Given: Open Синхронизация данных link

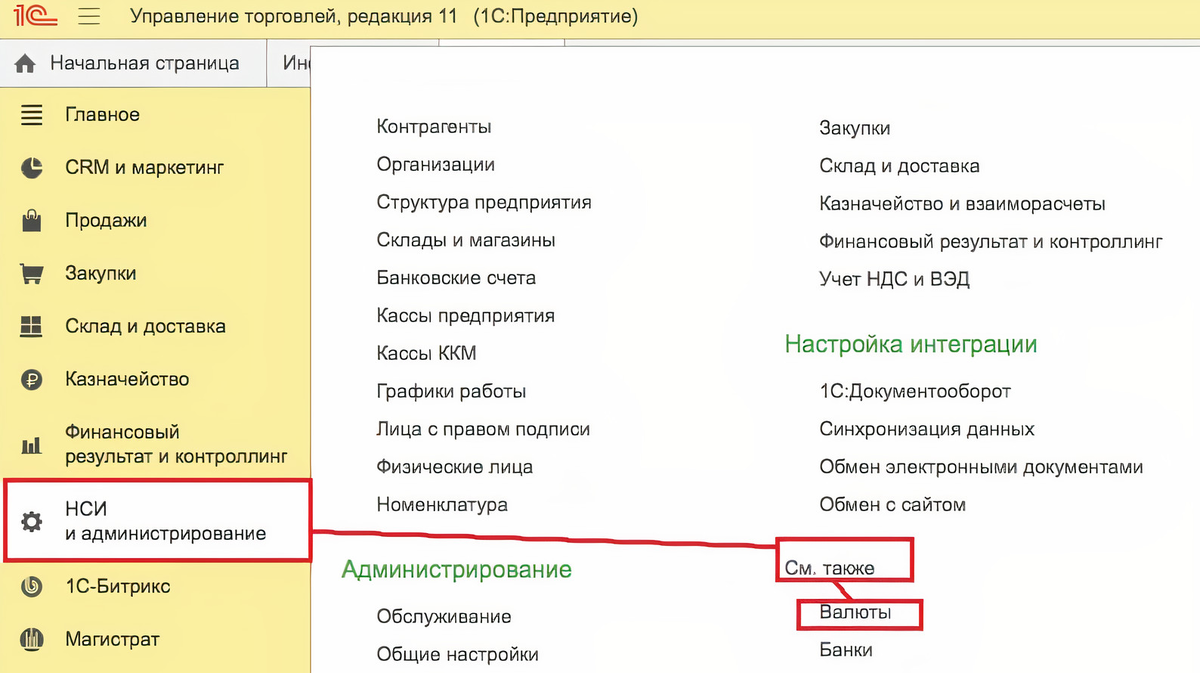Looking at the screenshot, I should coord(927,430).
